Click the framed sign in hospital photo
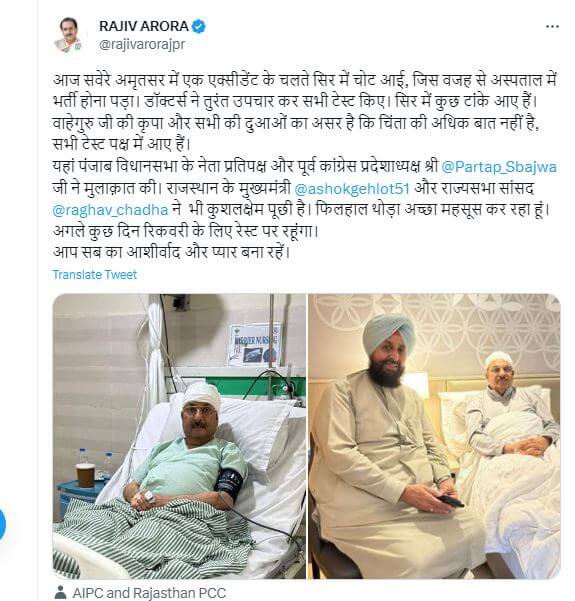The height and width of the screenshot is (601, 575). coord(255,344)
